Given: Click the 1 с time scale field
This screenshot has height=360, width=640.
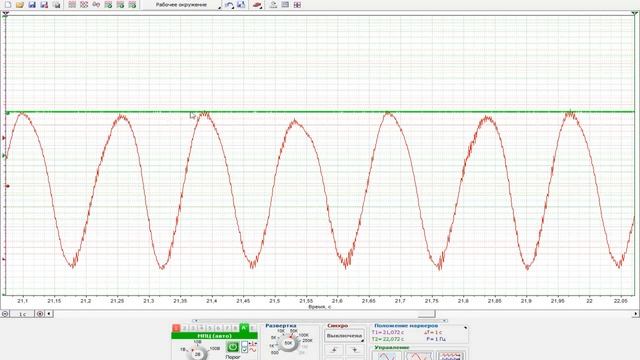Looking at the screenshot, I should [22, 314].
